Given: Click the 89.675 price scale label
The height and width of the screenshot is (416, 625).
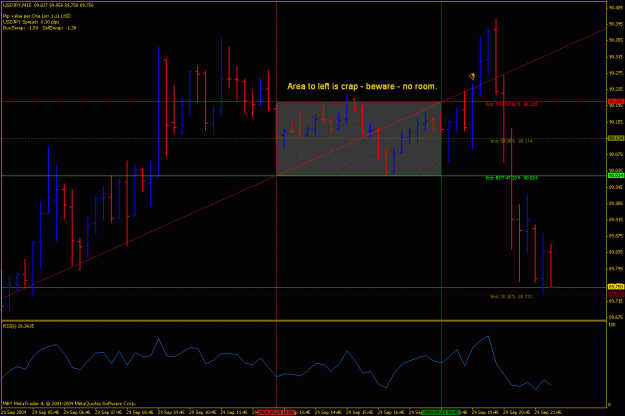Looking at the screenshot, I should 616,317.
